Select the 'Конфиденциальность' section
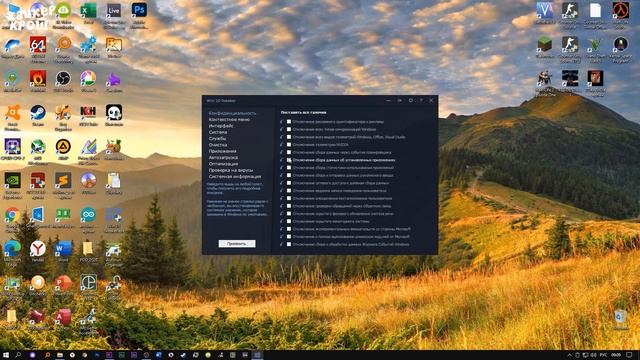Viewport: 640px width, 360px height. click(232, 113)
